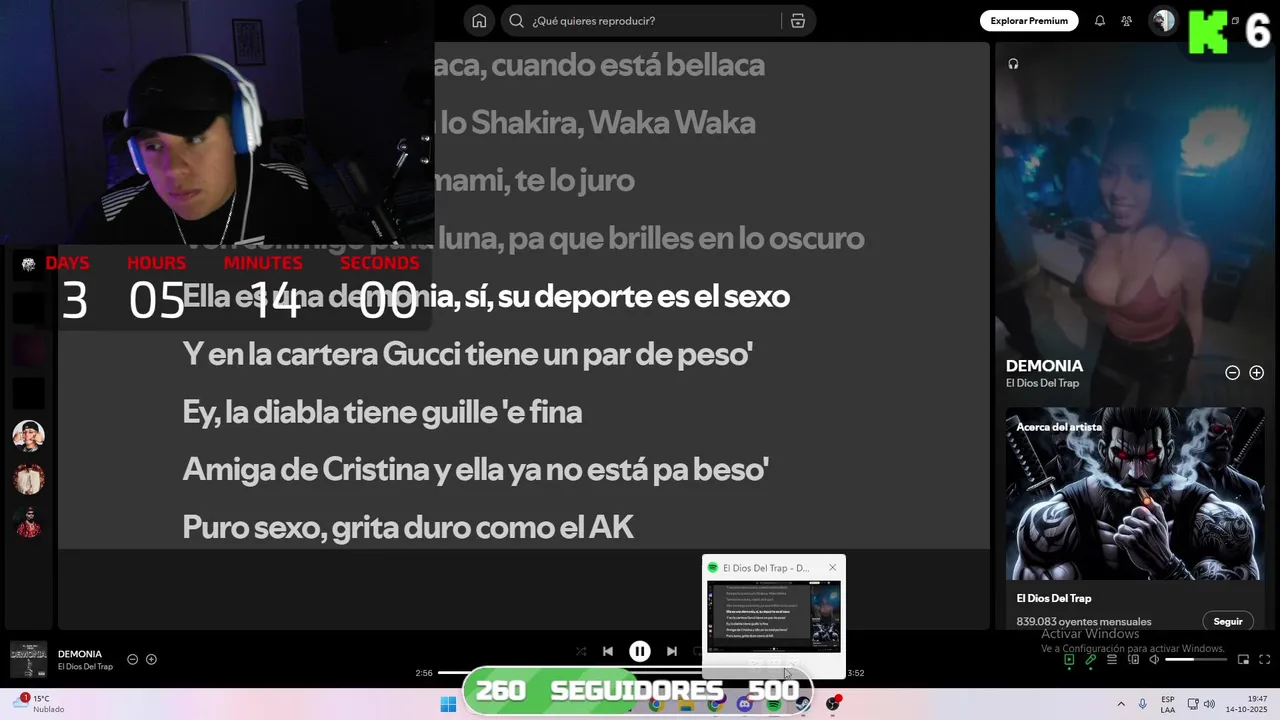Open second playlist avatar in left sidebar
The width and height of the screenshot is (1280, 720).
[x=28, y=479]
